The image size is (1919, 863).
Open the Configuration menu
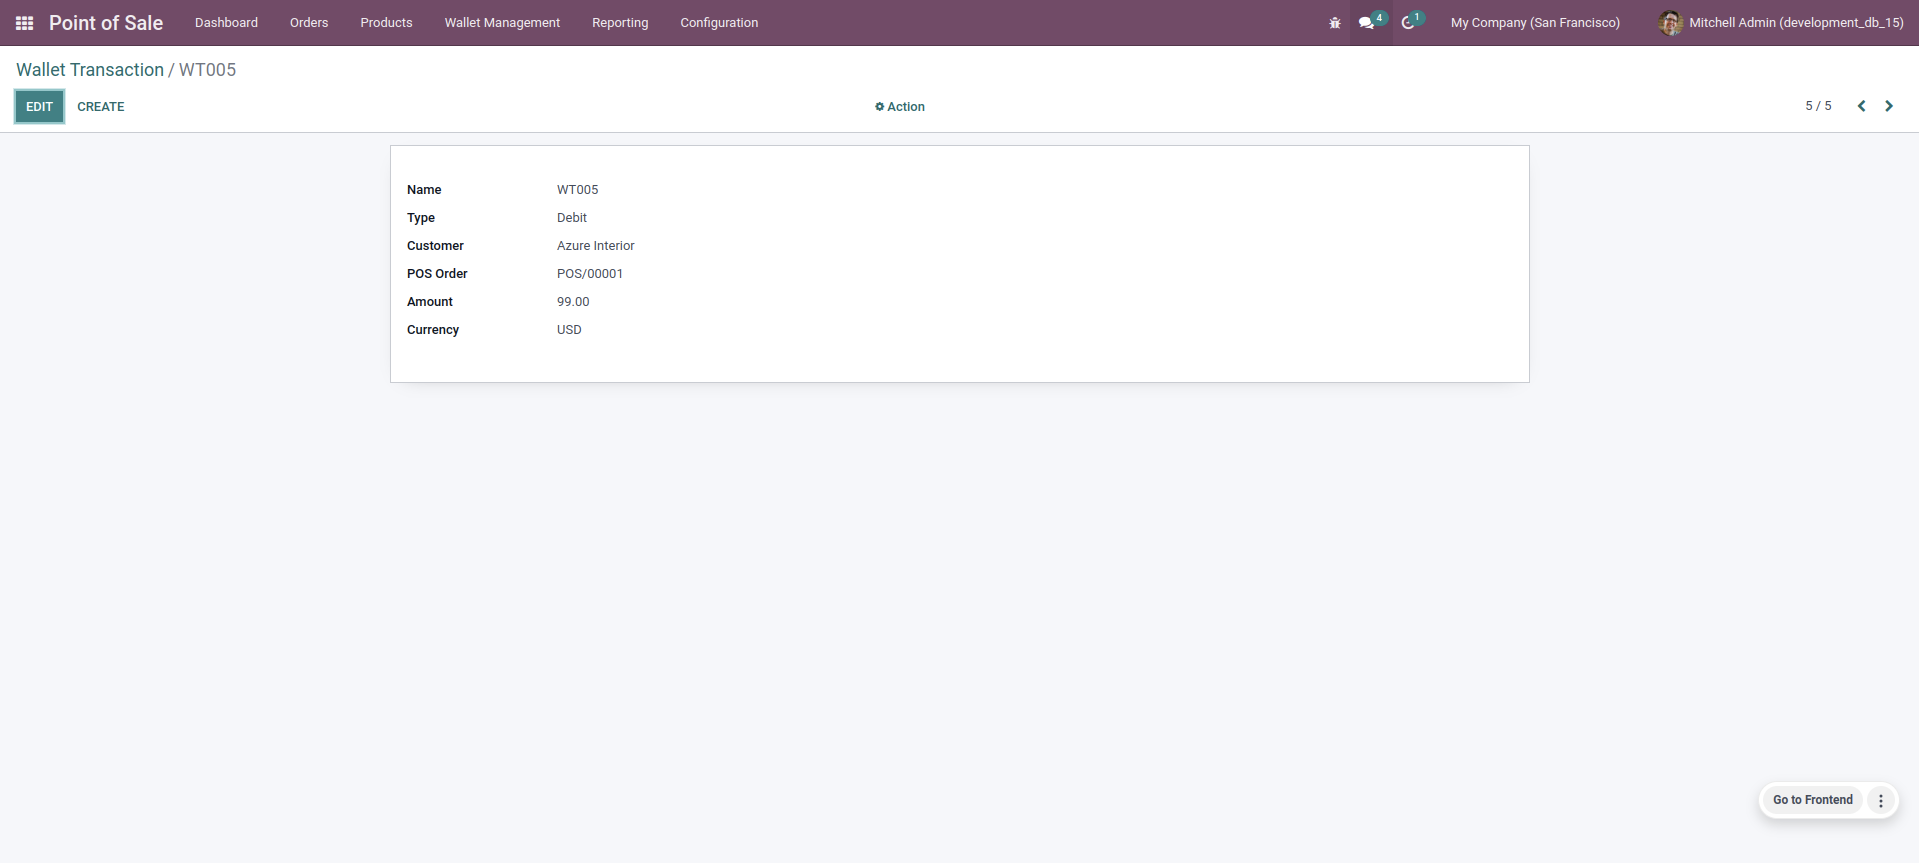(x=719, y=23)
